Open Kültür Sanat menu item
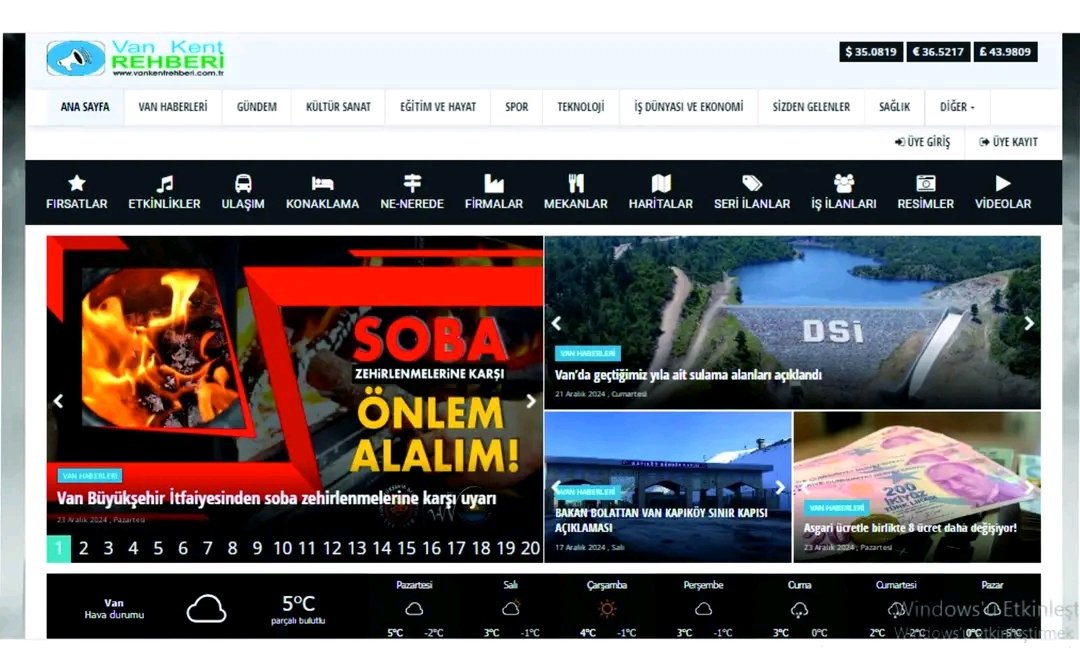1080x648 pixels. tap(338, 107)
